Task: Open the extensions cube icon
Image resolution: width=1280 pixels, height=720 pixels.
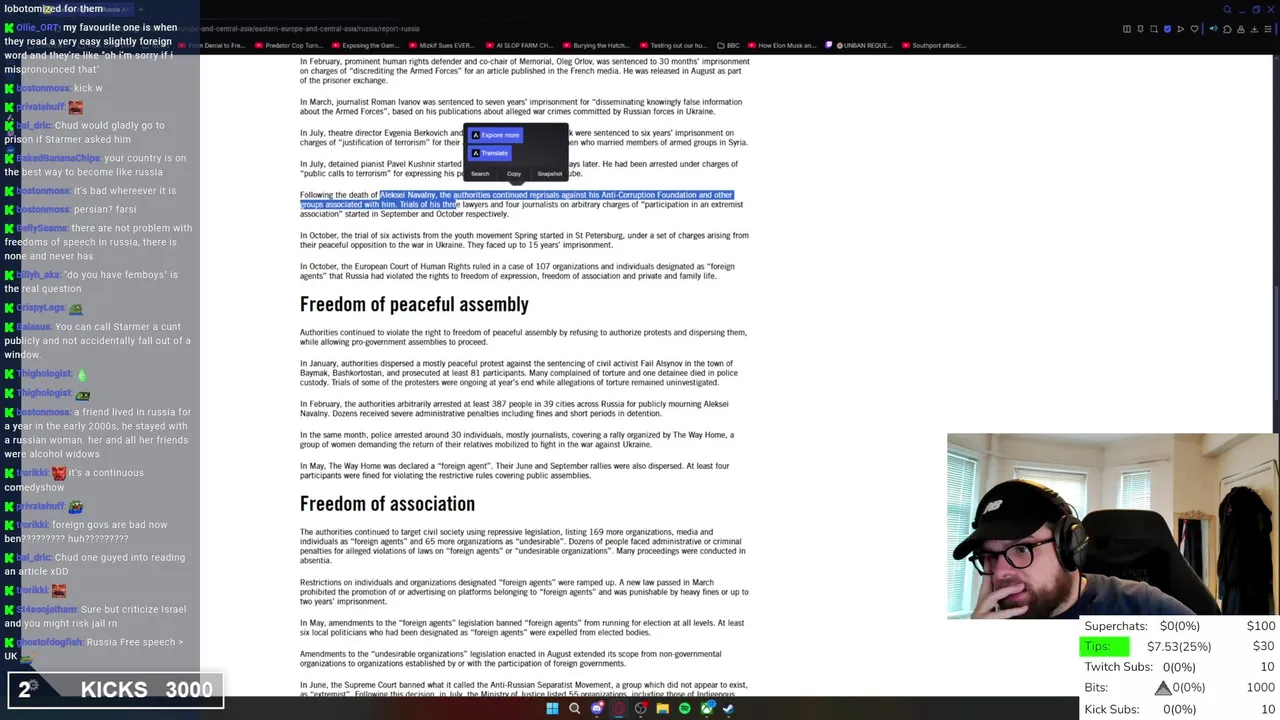Action: click(1227, 29)
